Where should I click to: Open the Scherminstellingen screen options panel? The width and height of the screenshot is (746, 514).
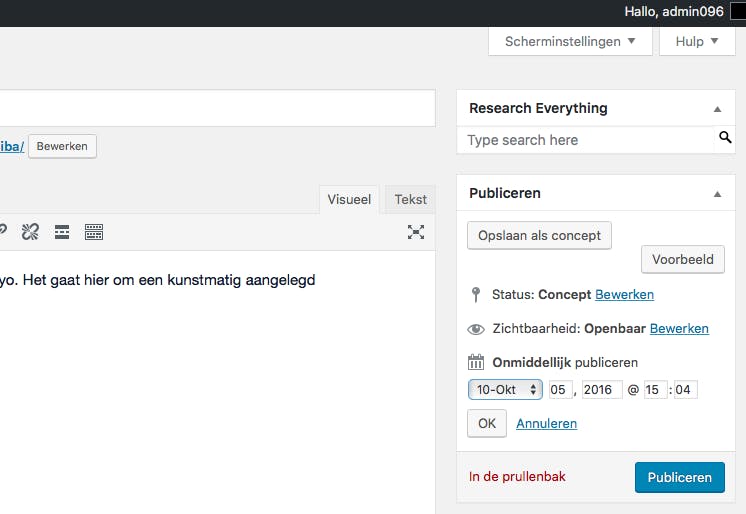click(570, 42)
